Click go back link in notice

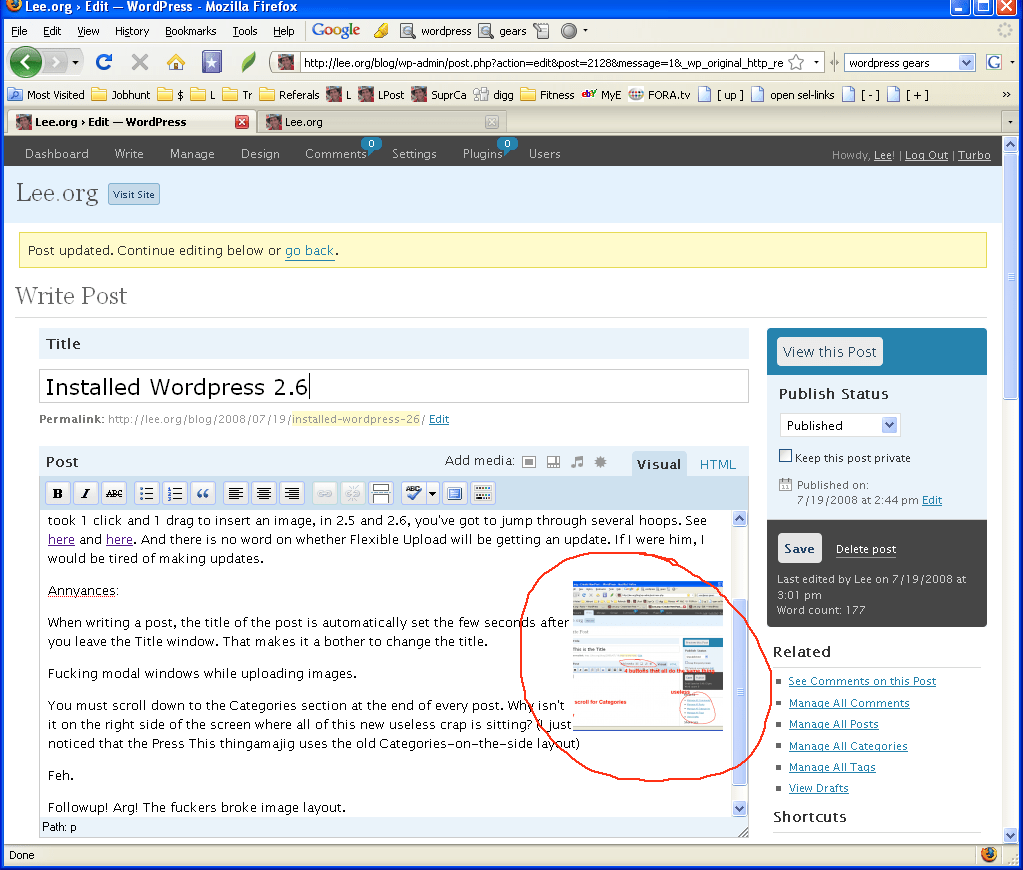tap(309, 251)
